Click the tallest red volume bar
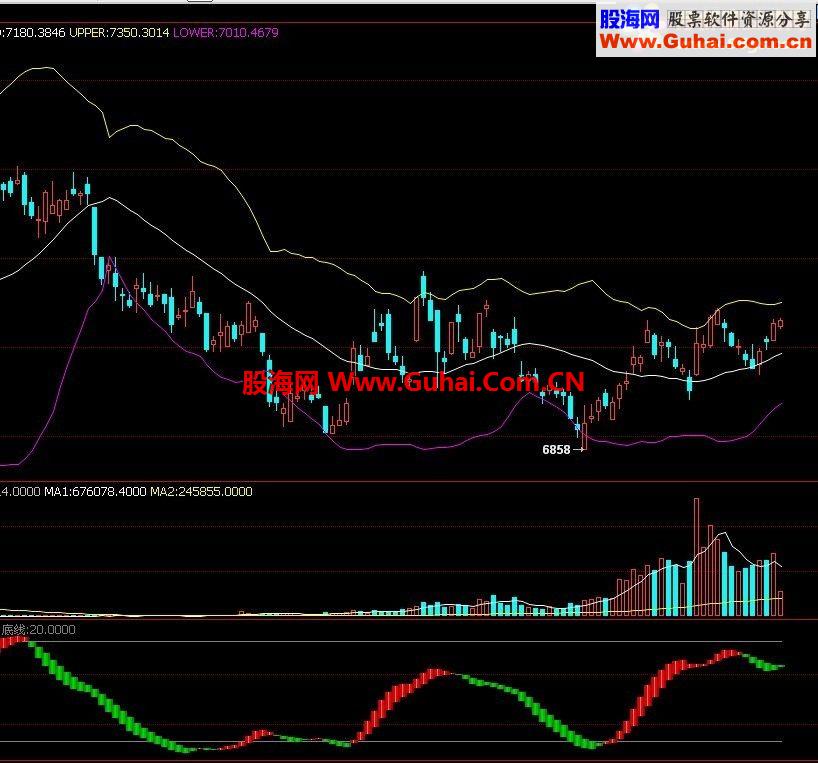The image size is (818, 763). point(696,557)
